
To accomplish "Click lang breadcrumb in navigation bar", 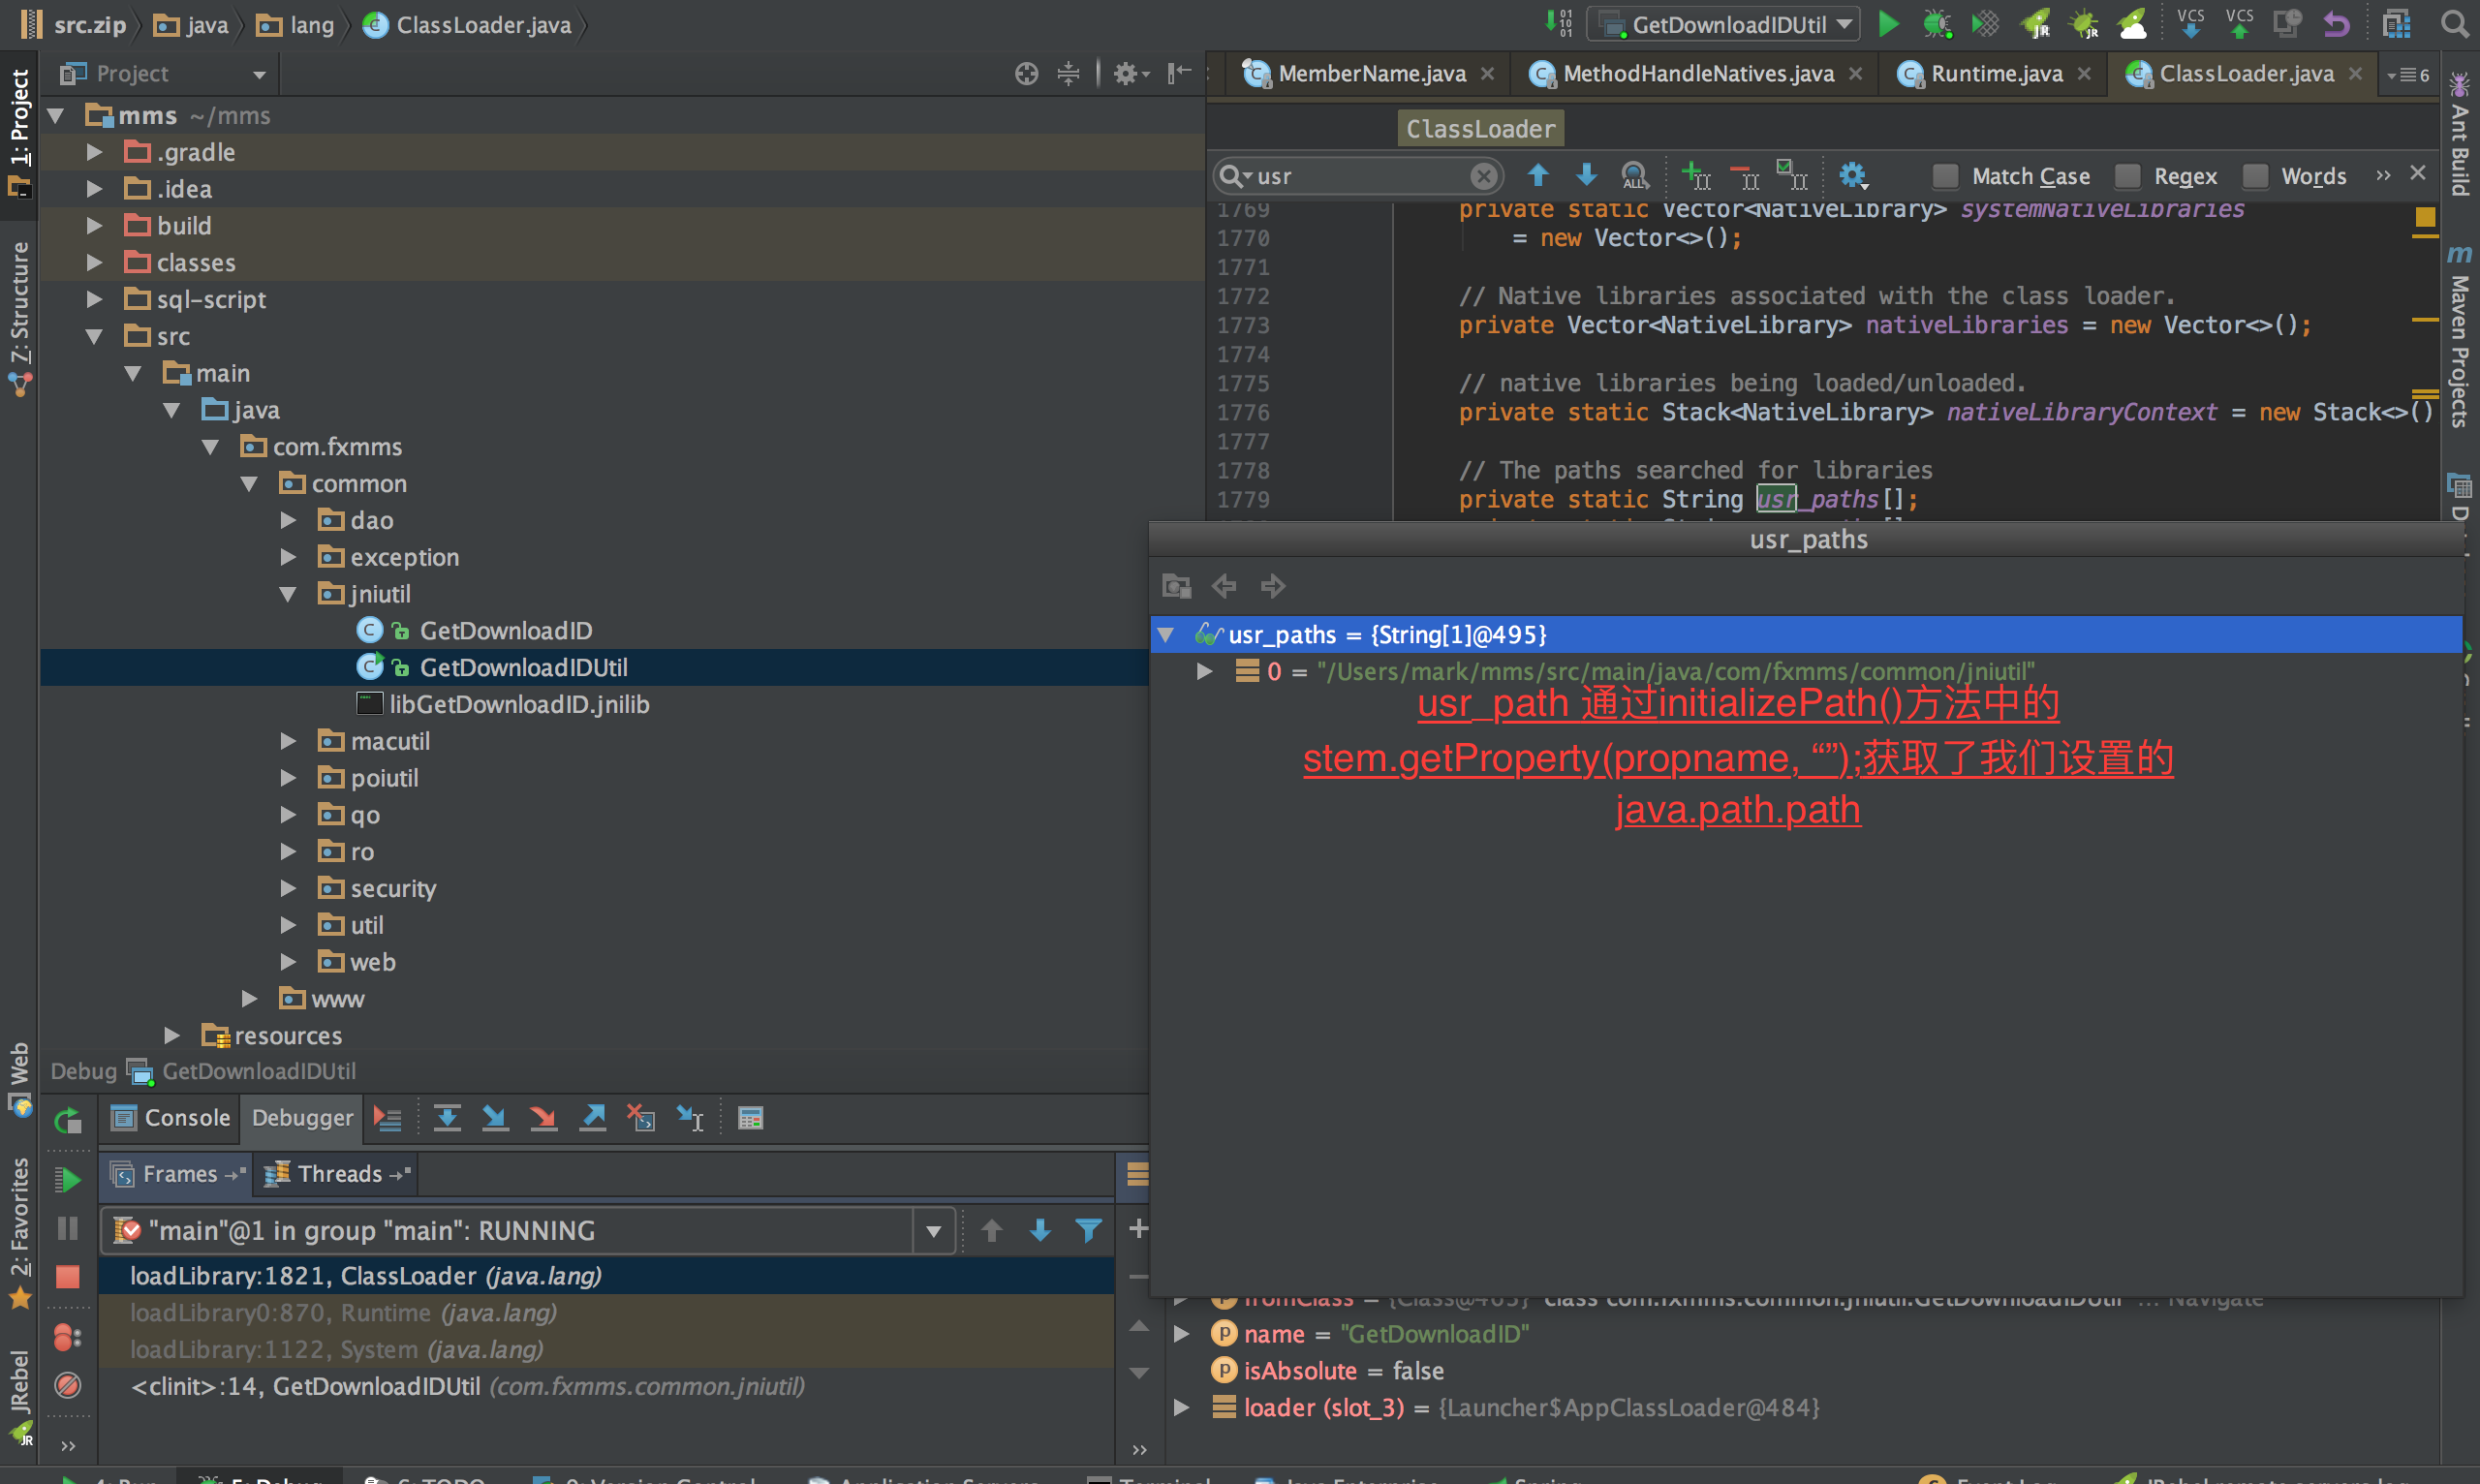I will point(298,25).
